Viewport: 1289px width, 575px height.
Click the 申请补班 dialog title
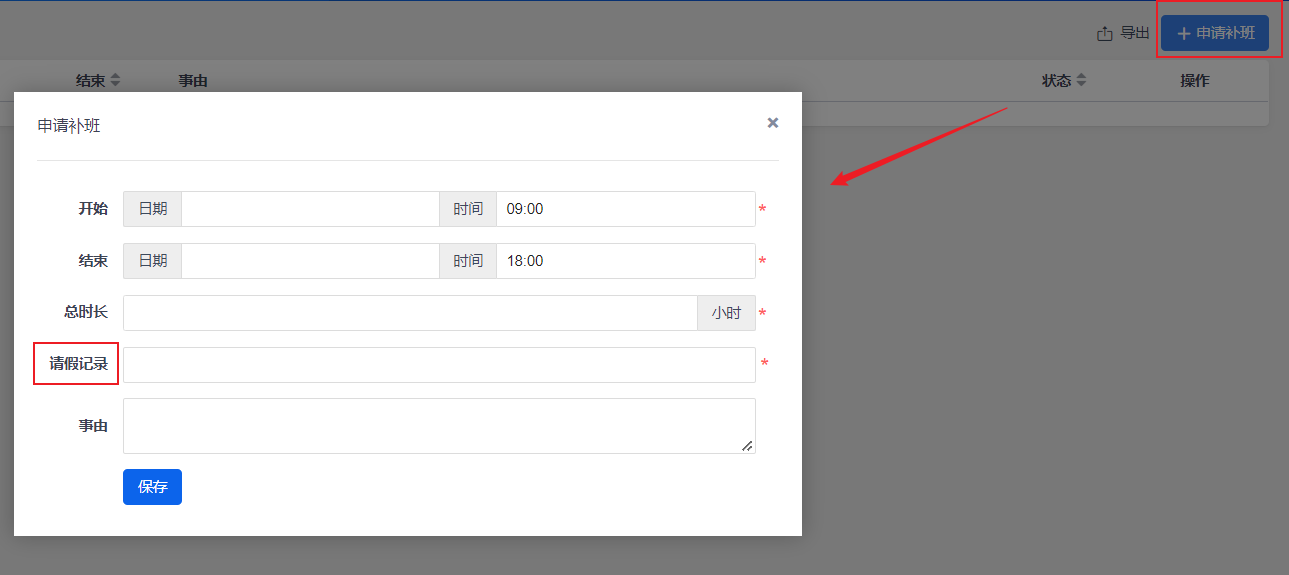click(x=69, y=126)
